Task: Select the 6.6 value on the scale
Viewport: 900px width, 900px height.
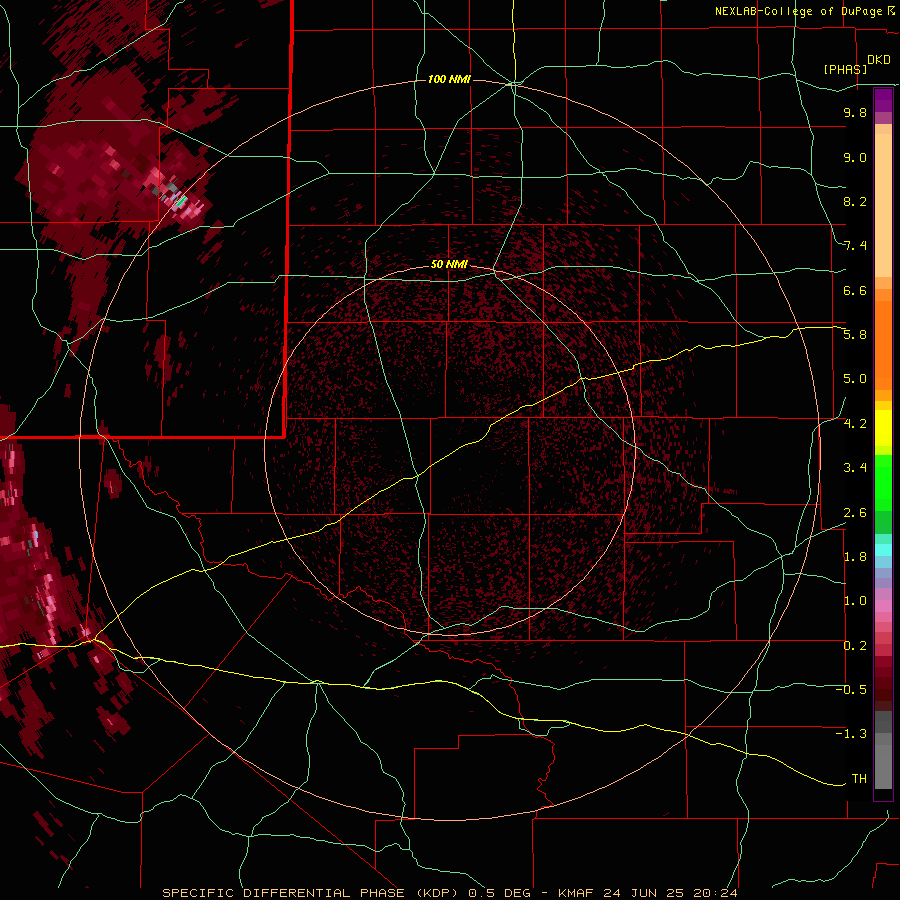Action: (x=855, y=290)
